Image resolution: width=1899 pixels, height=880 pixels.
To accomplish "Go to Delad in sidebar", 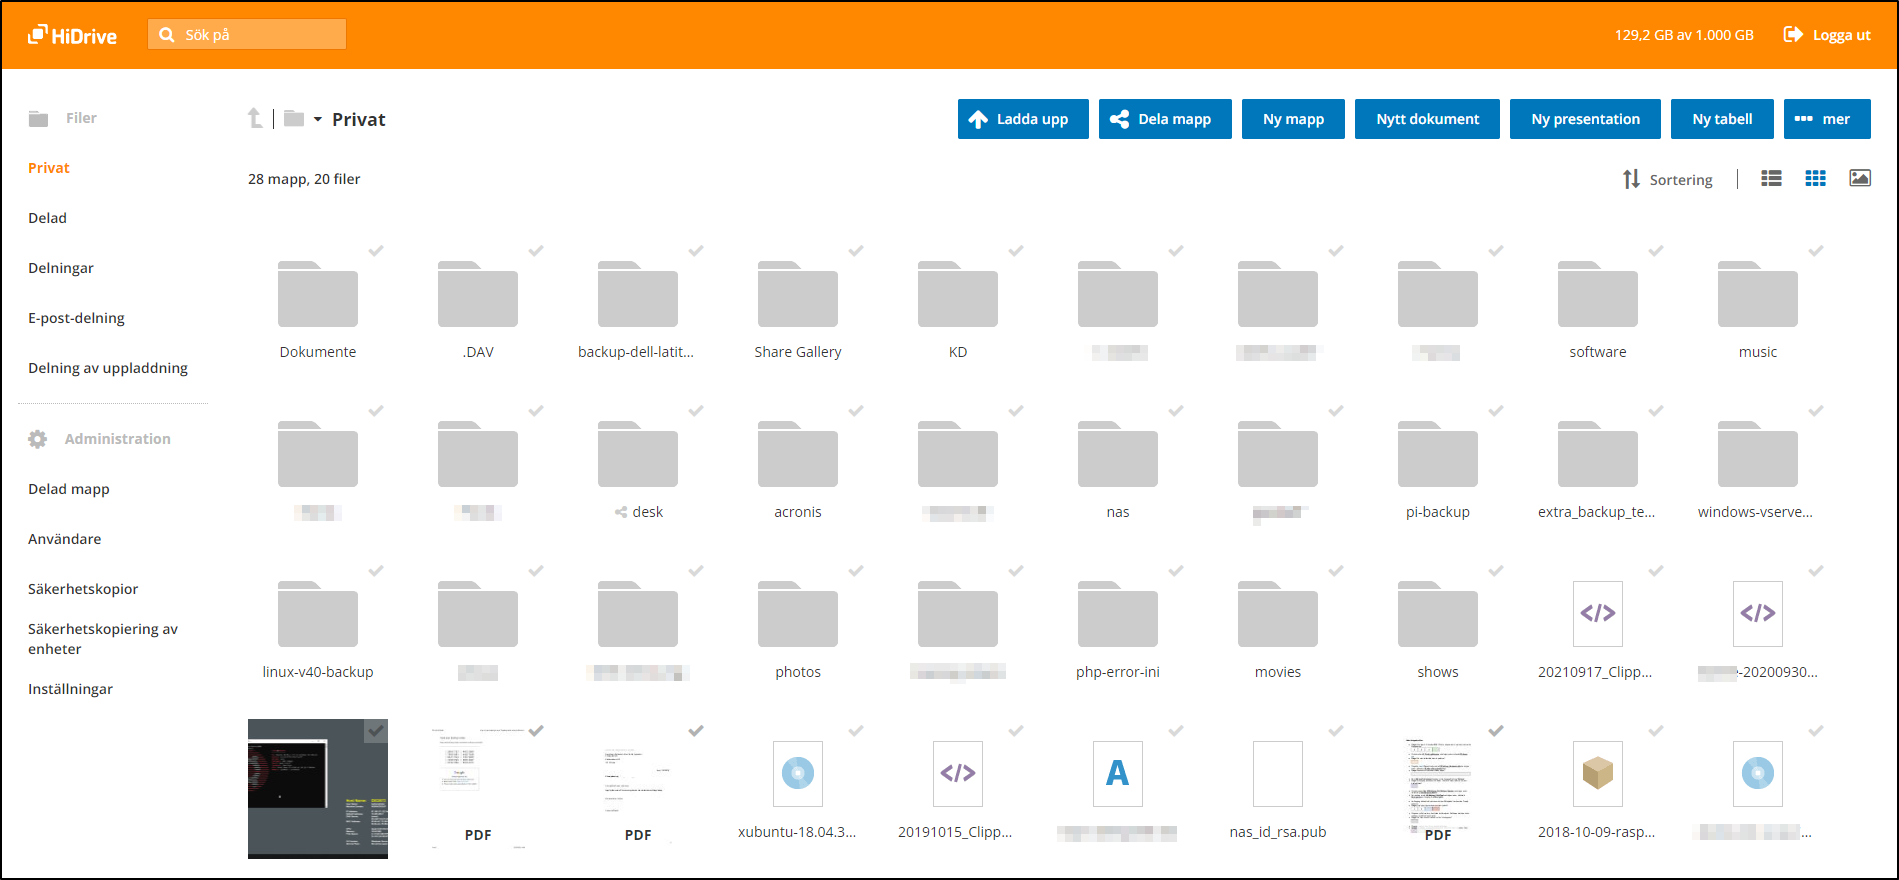I will click(x=47, y=218).
